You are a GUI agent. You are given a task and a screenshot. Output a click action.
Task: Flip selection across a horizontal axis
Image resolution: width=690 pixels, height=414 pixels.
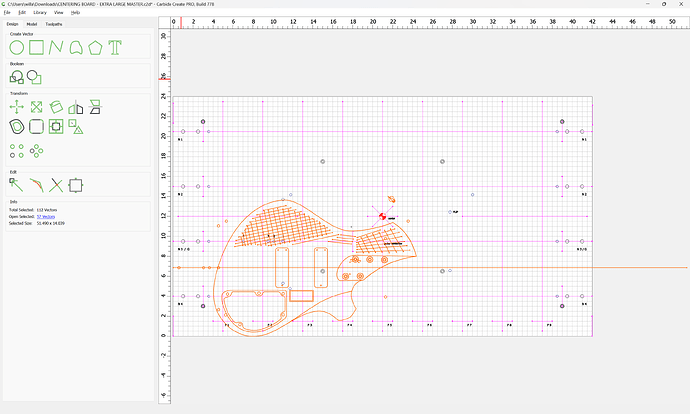[95, 107]
